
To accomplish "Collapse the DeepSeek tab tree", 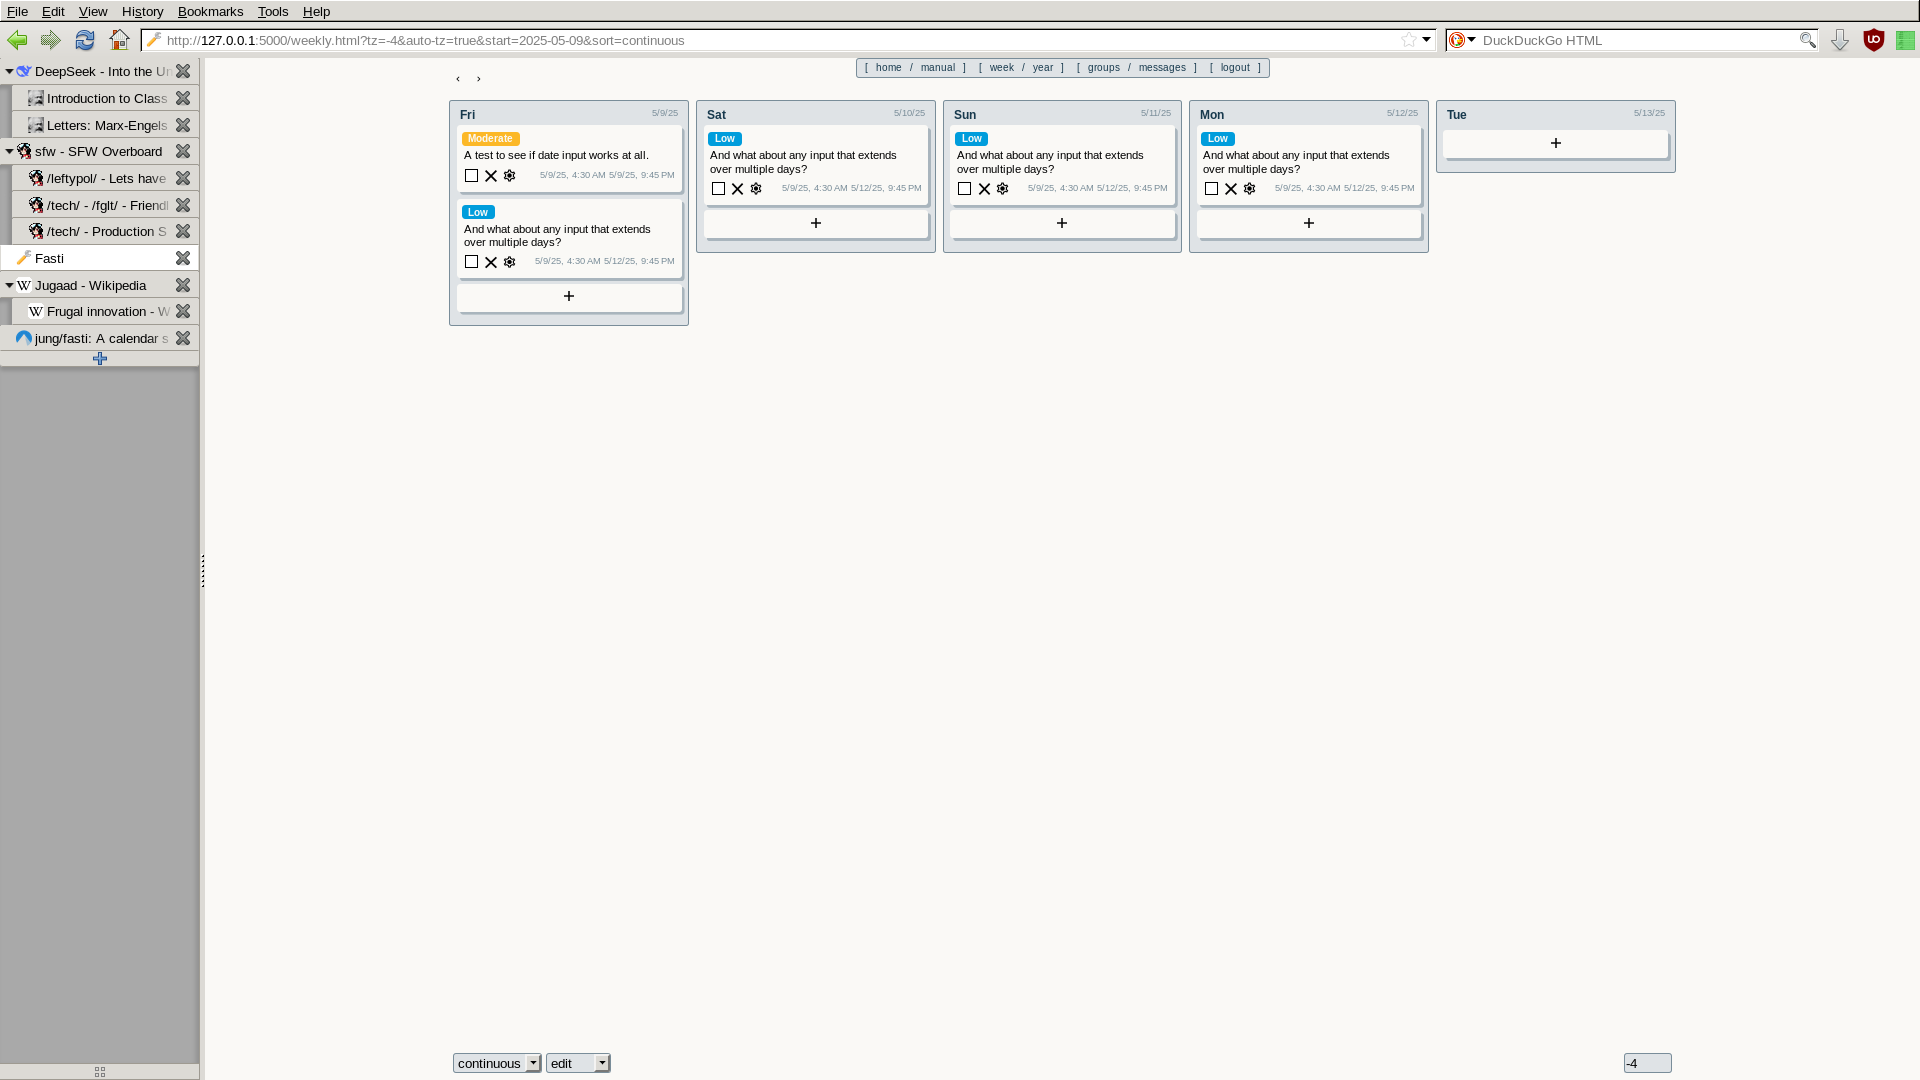I will (x=9, y=72).
